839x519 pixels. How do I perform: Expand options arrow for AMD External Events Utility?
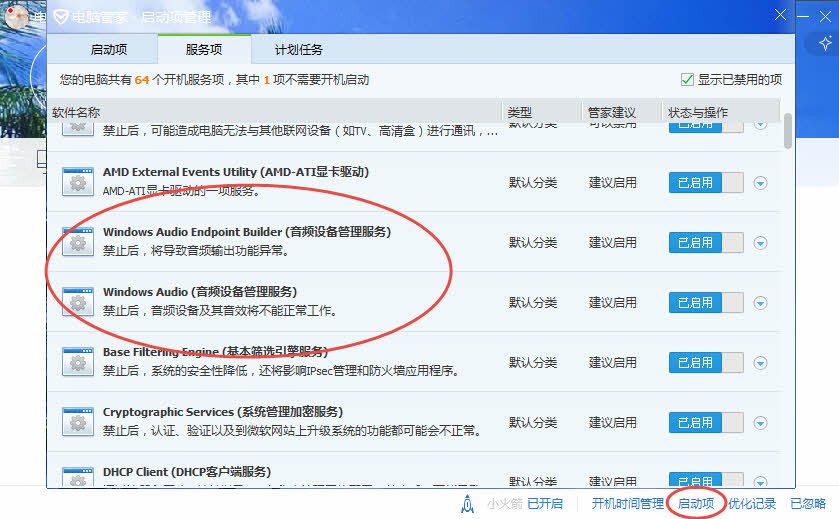pos(760,183)
